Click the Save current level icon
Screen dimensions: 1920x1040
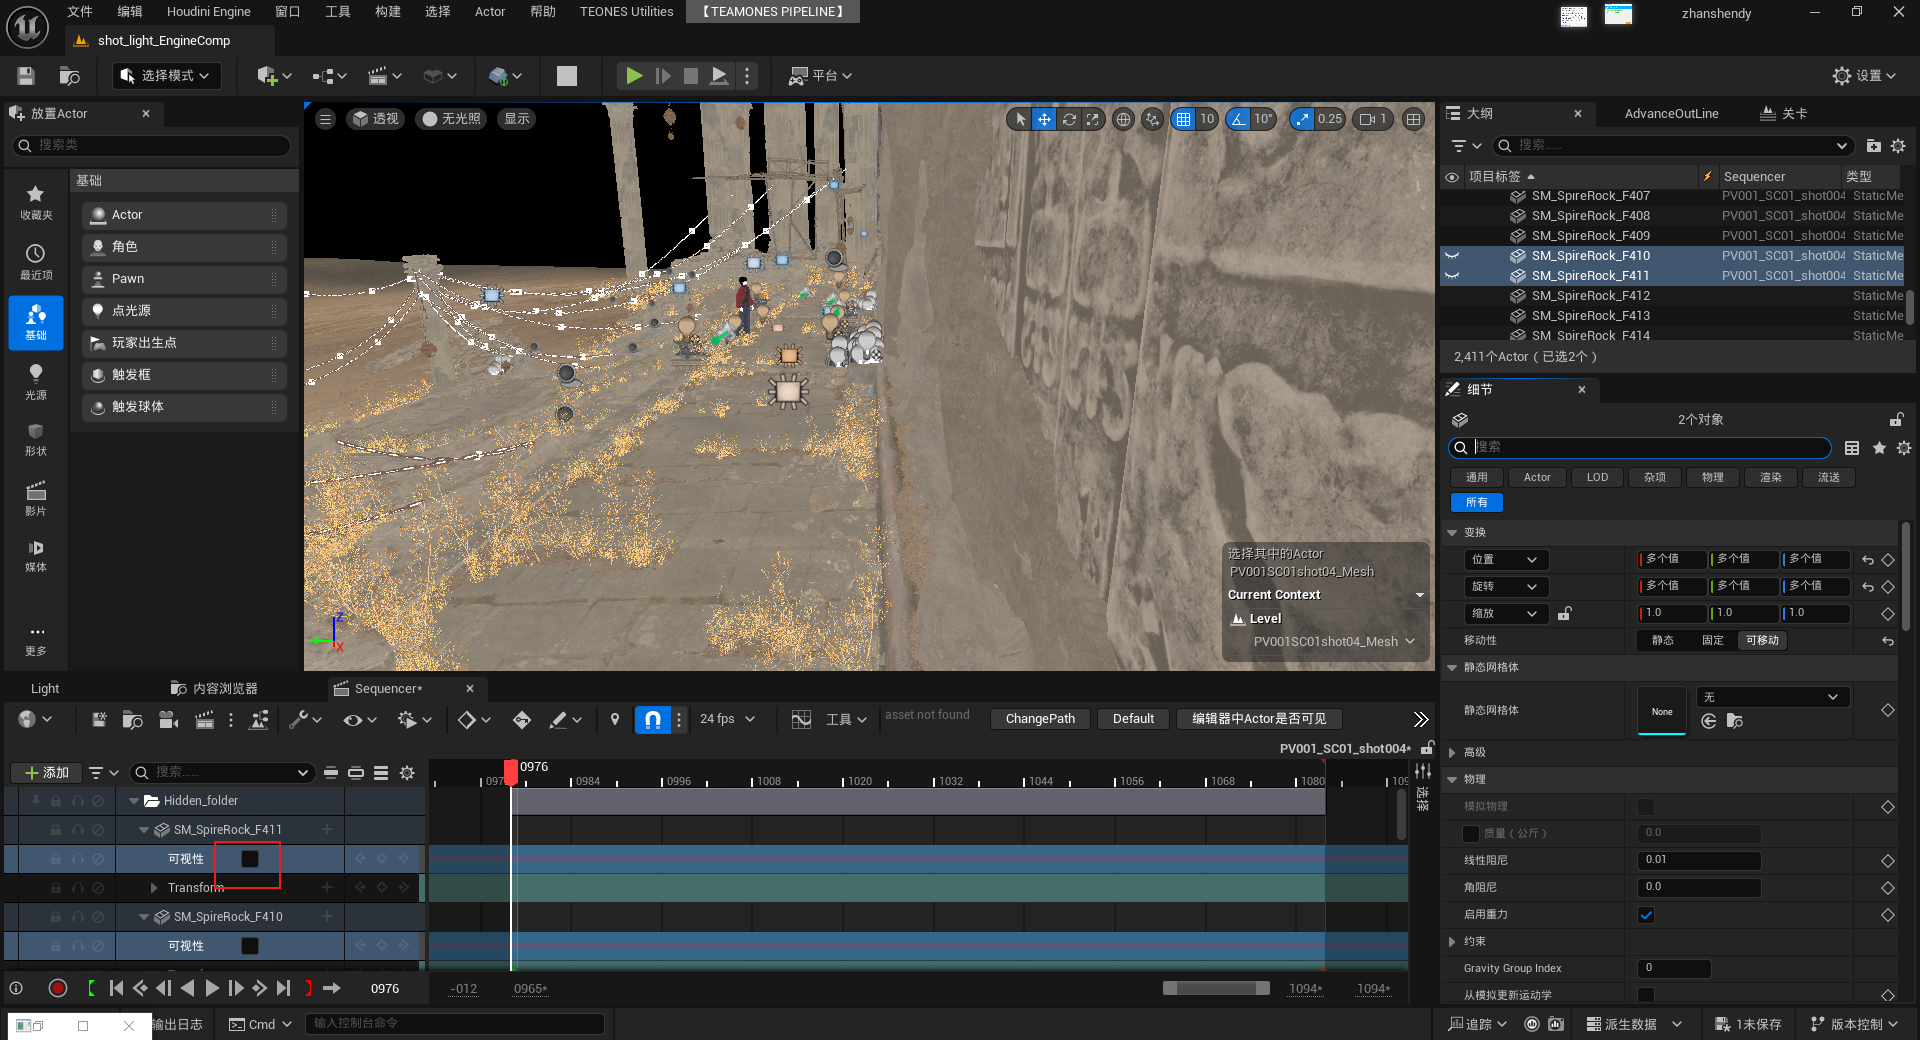26,76
